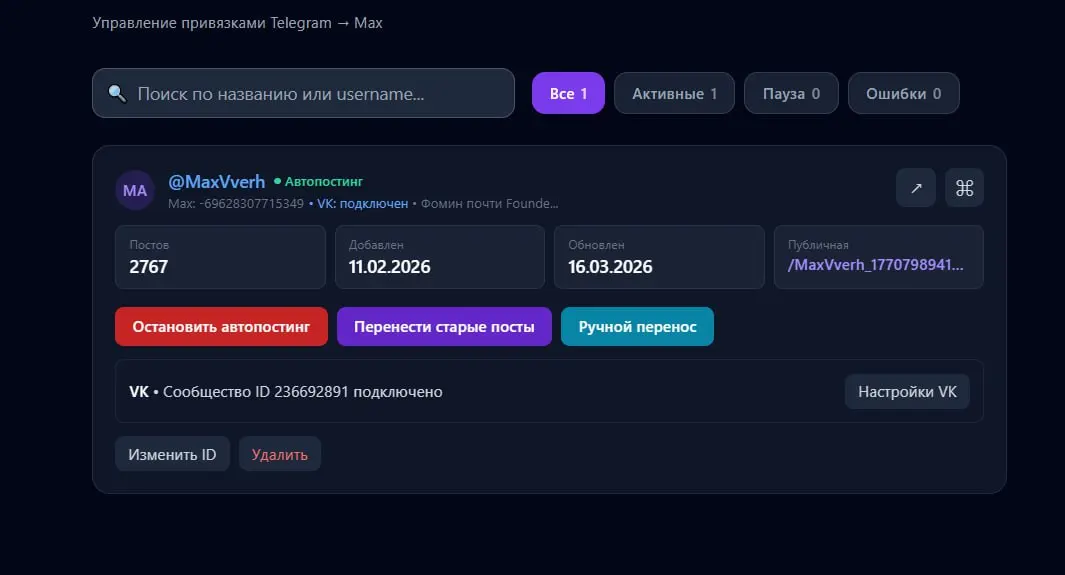The width and height of the screenshot is (1065, 575).
Task: Open the external link arrow icon
Action: click(916, 188)
